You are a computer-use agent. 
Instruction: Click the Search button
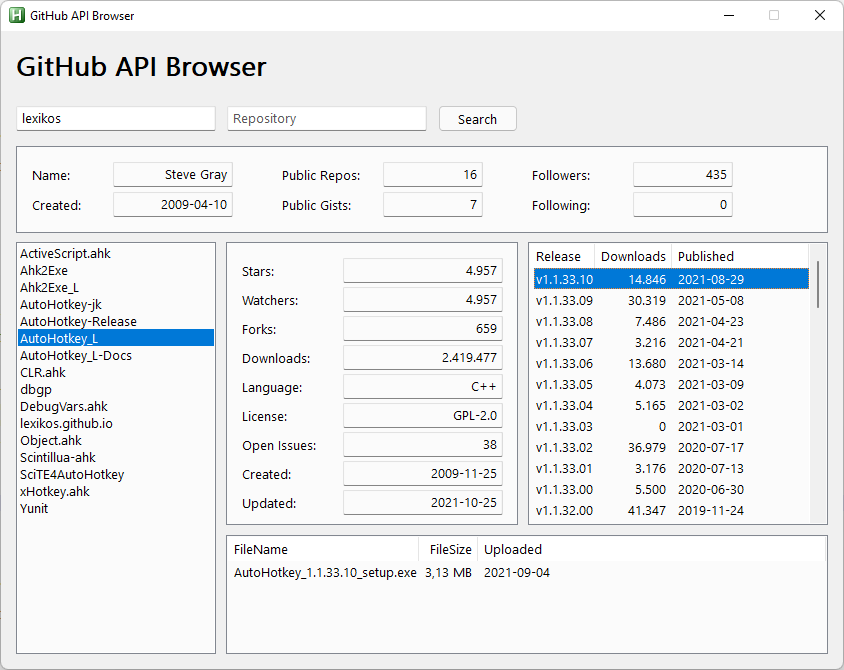[x=477, y=119]
